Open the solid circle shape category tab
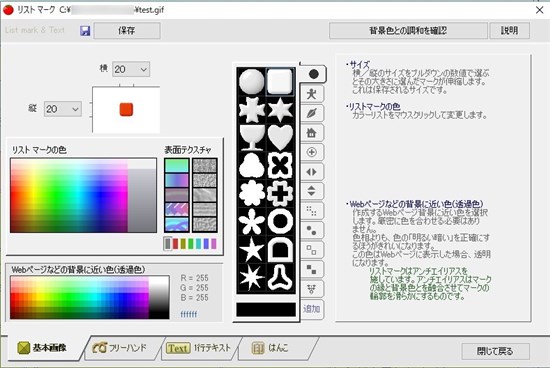Viewport: 550px width, 368px height. (313, 74)
